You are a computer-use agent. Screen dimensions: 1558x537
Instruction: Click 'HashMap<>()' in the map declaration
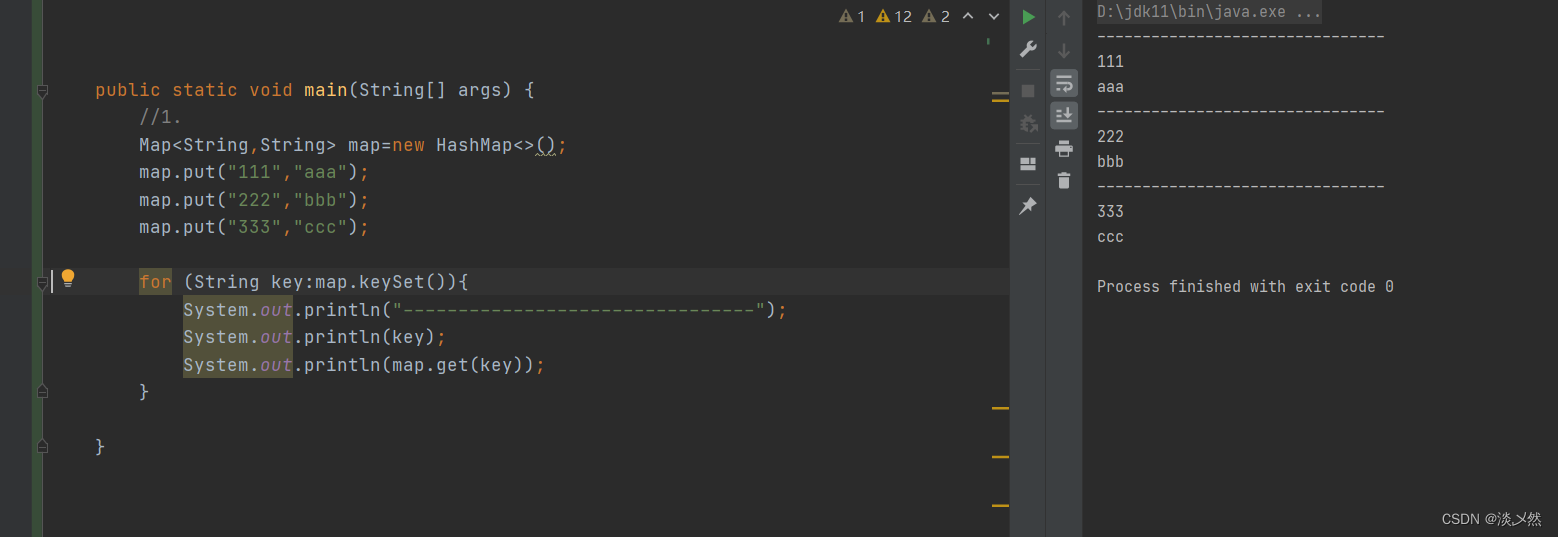(x=496, y=145)
